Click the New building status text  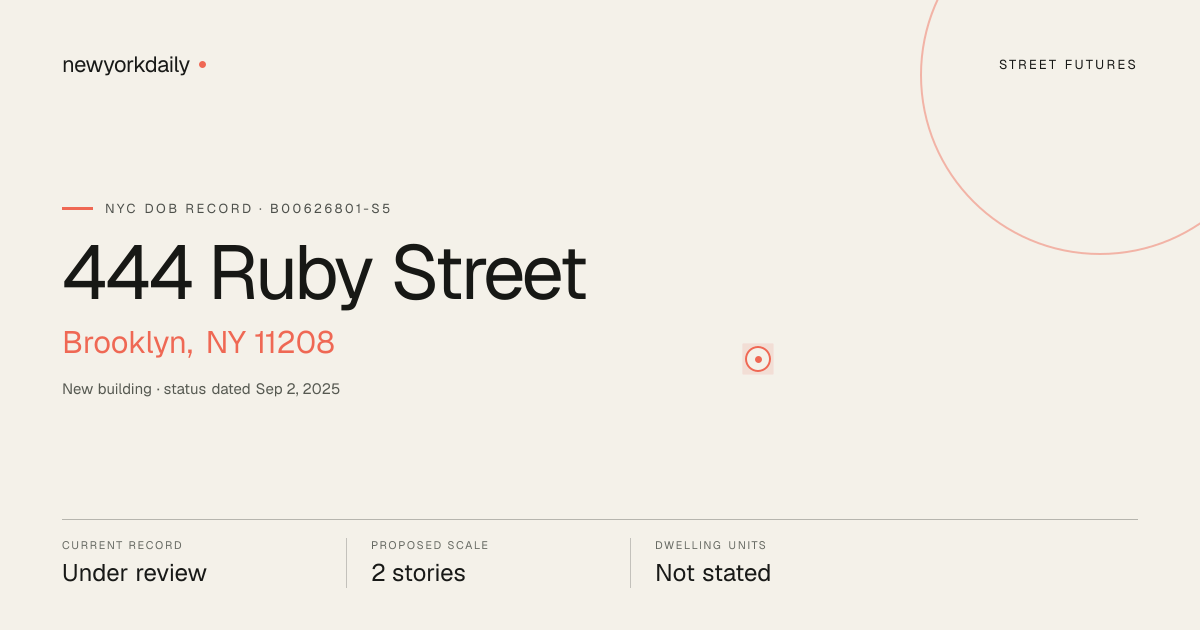point(107,389)
